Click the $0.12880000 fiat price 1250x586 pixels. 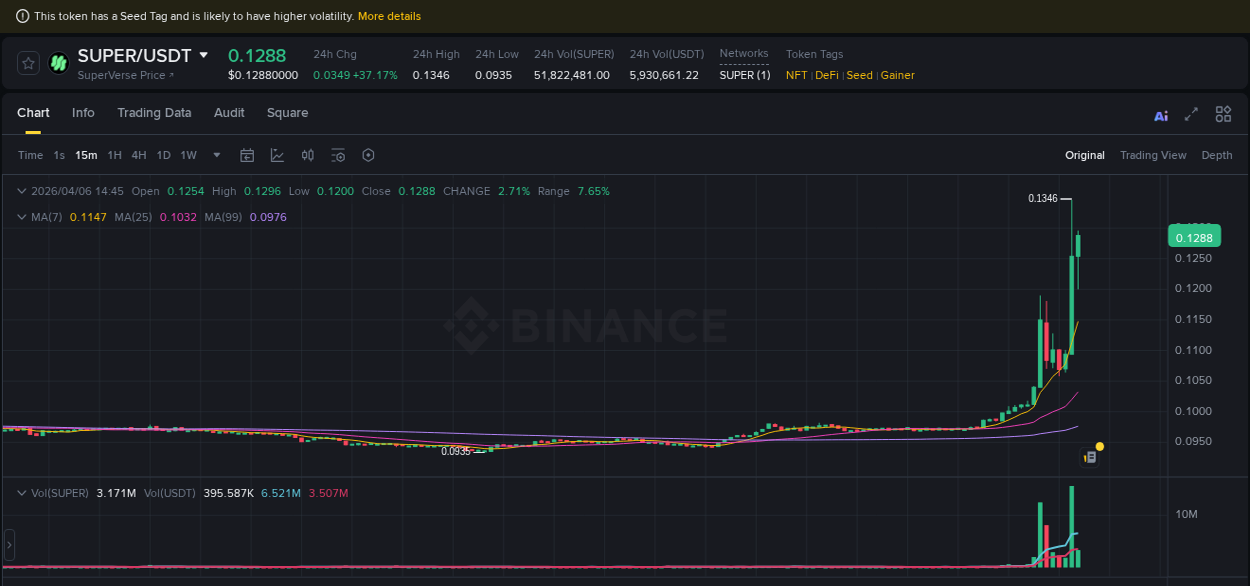(x=263, y=75)
